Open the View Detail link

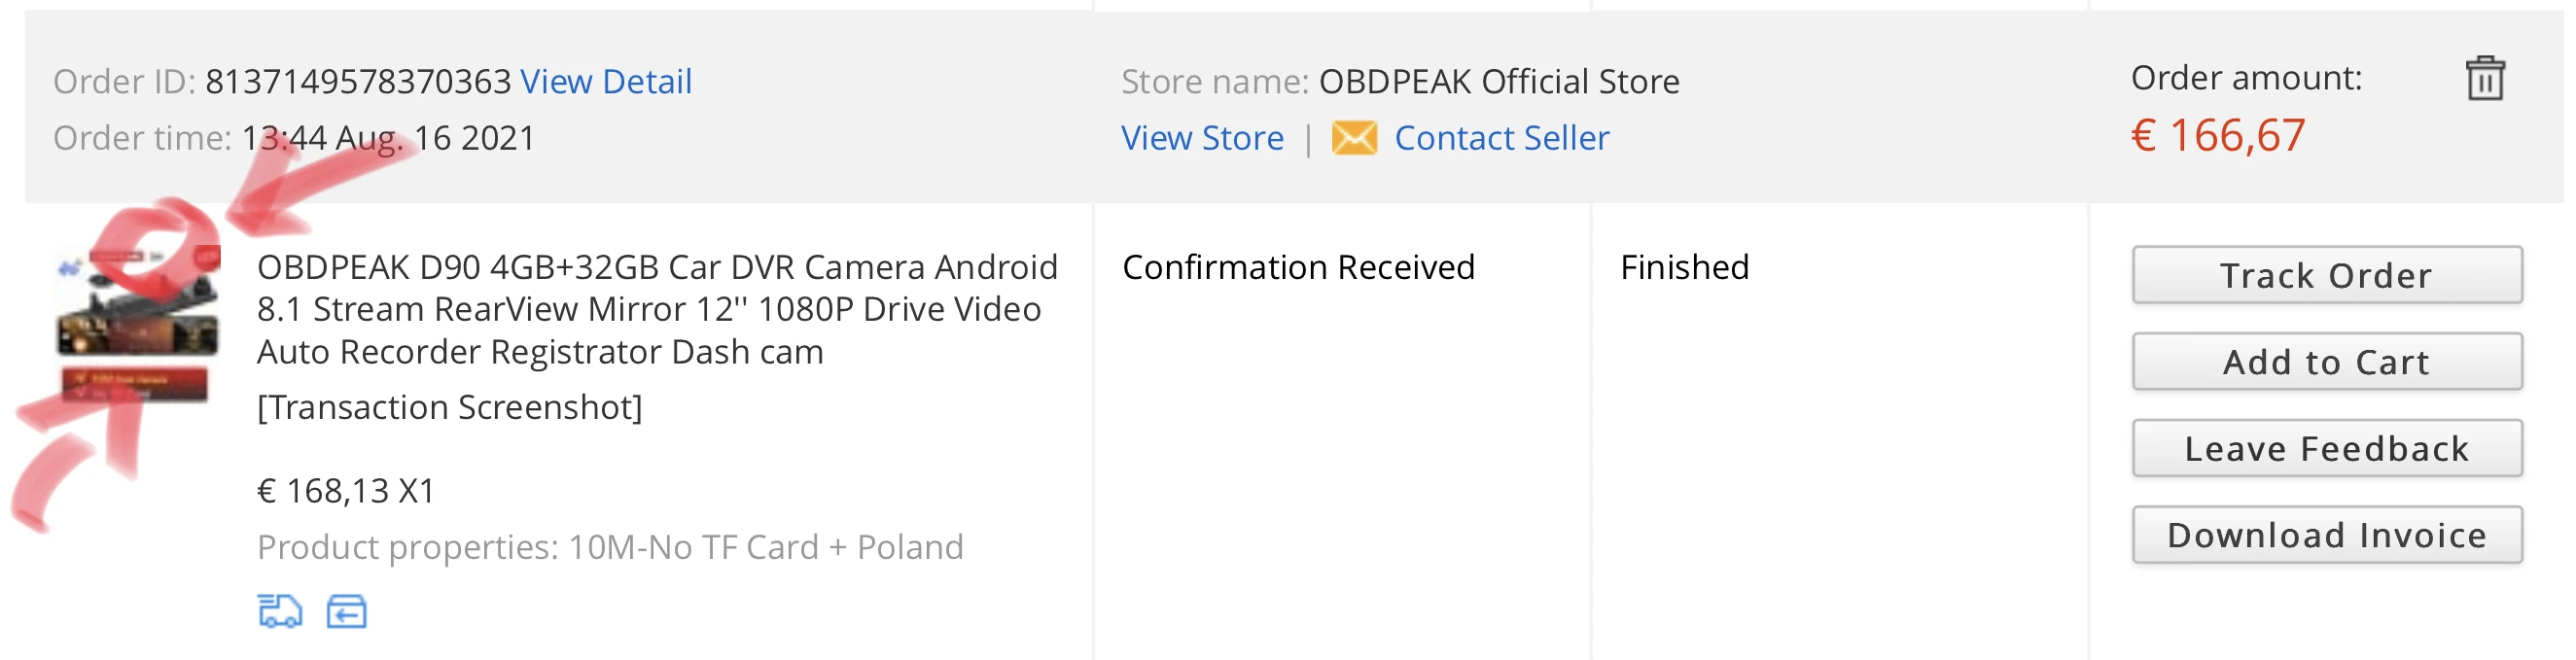tap(605, 81)
